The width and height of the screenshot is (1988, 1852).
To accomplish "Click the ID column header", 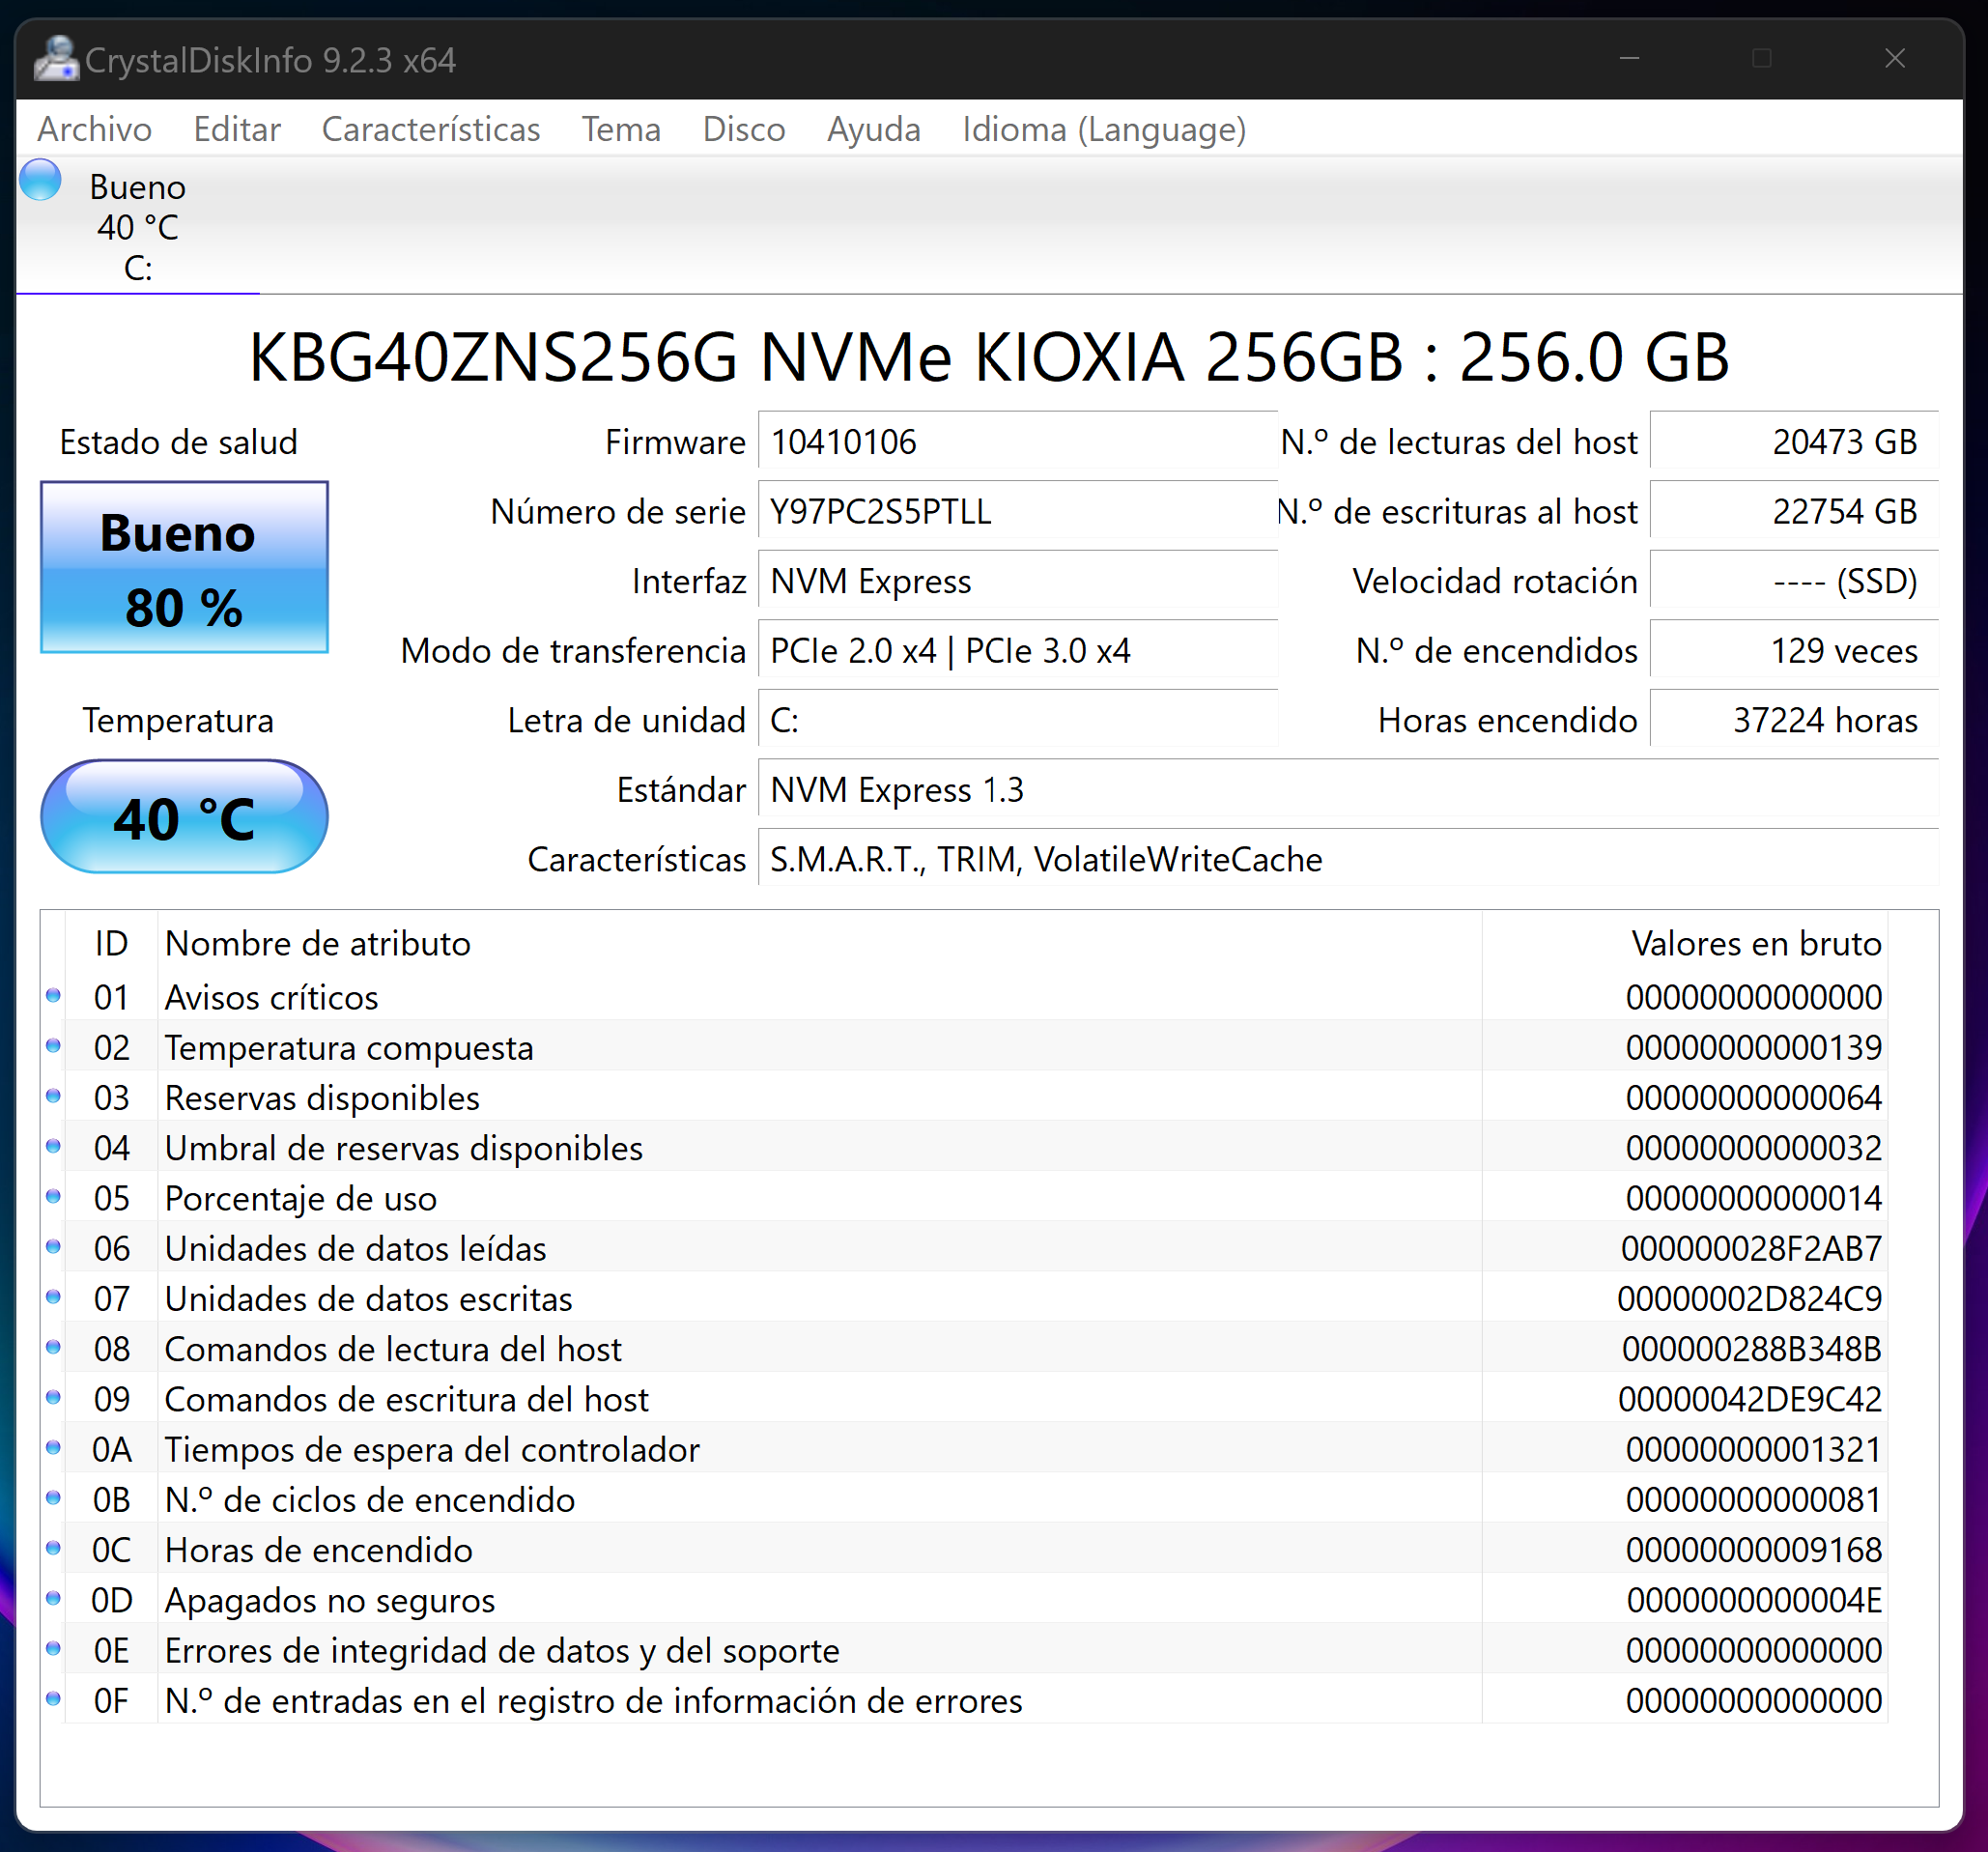I will point(111,943).
